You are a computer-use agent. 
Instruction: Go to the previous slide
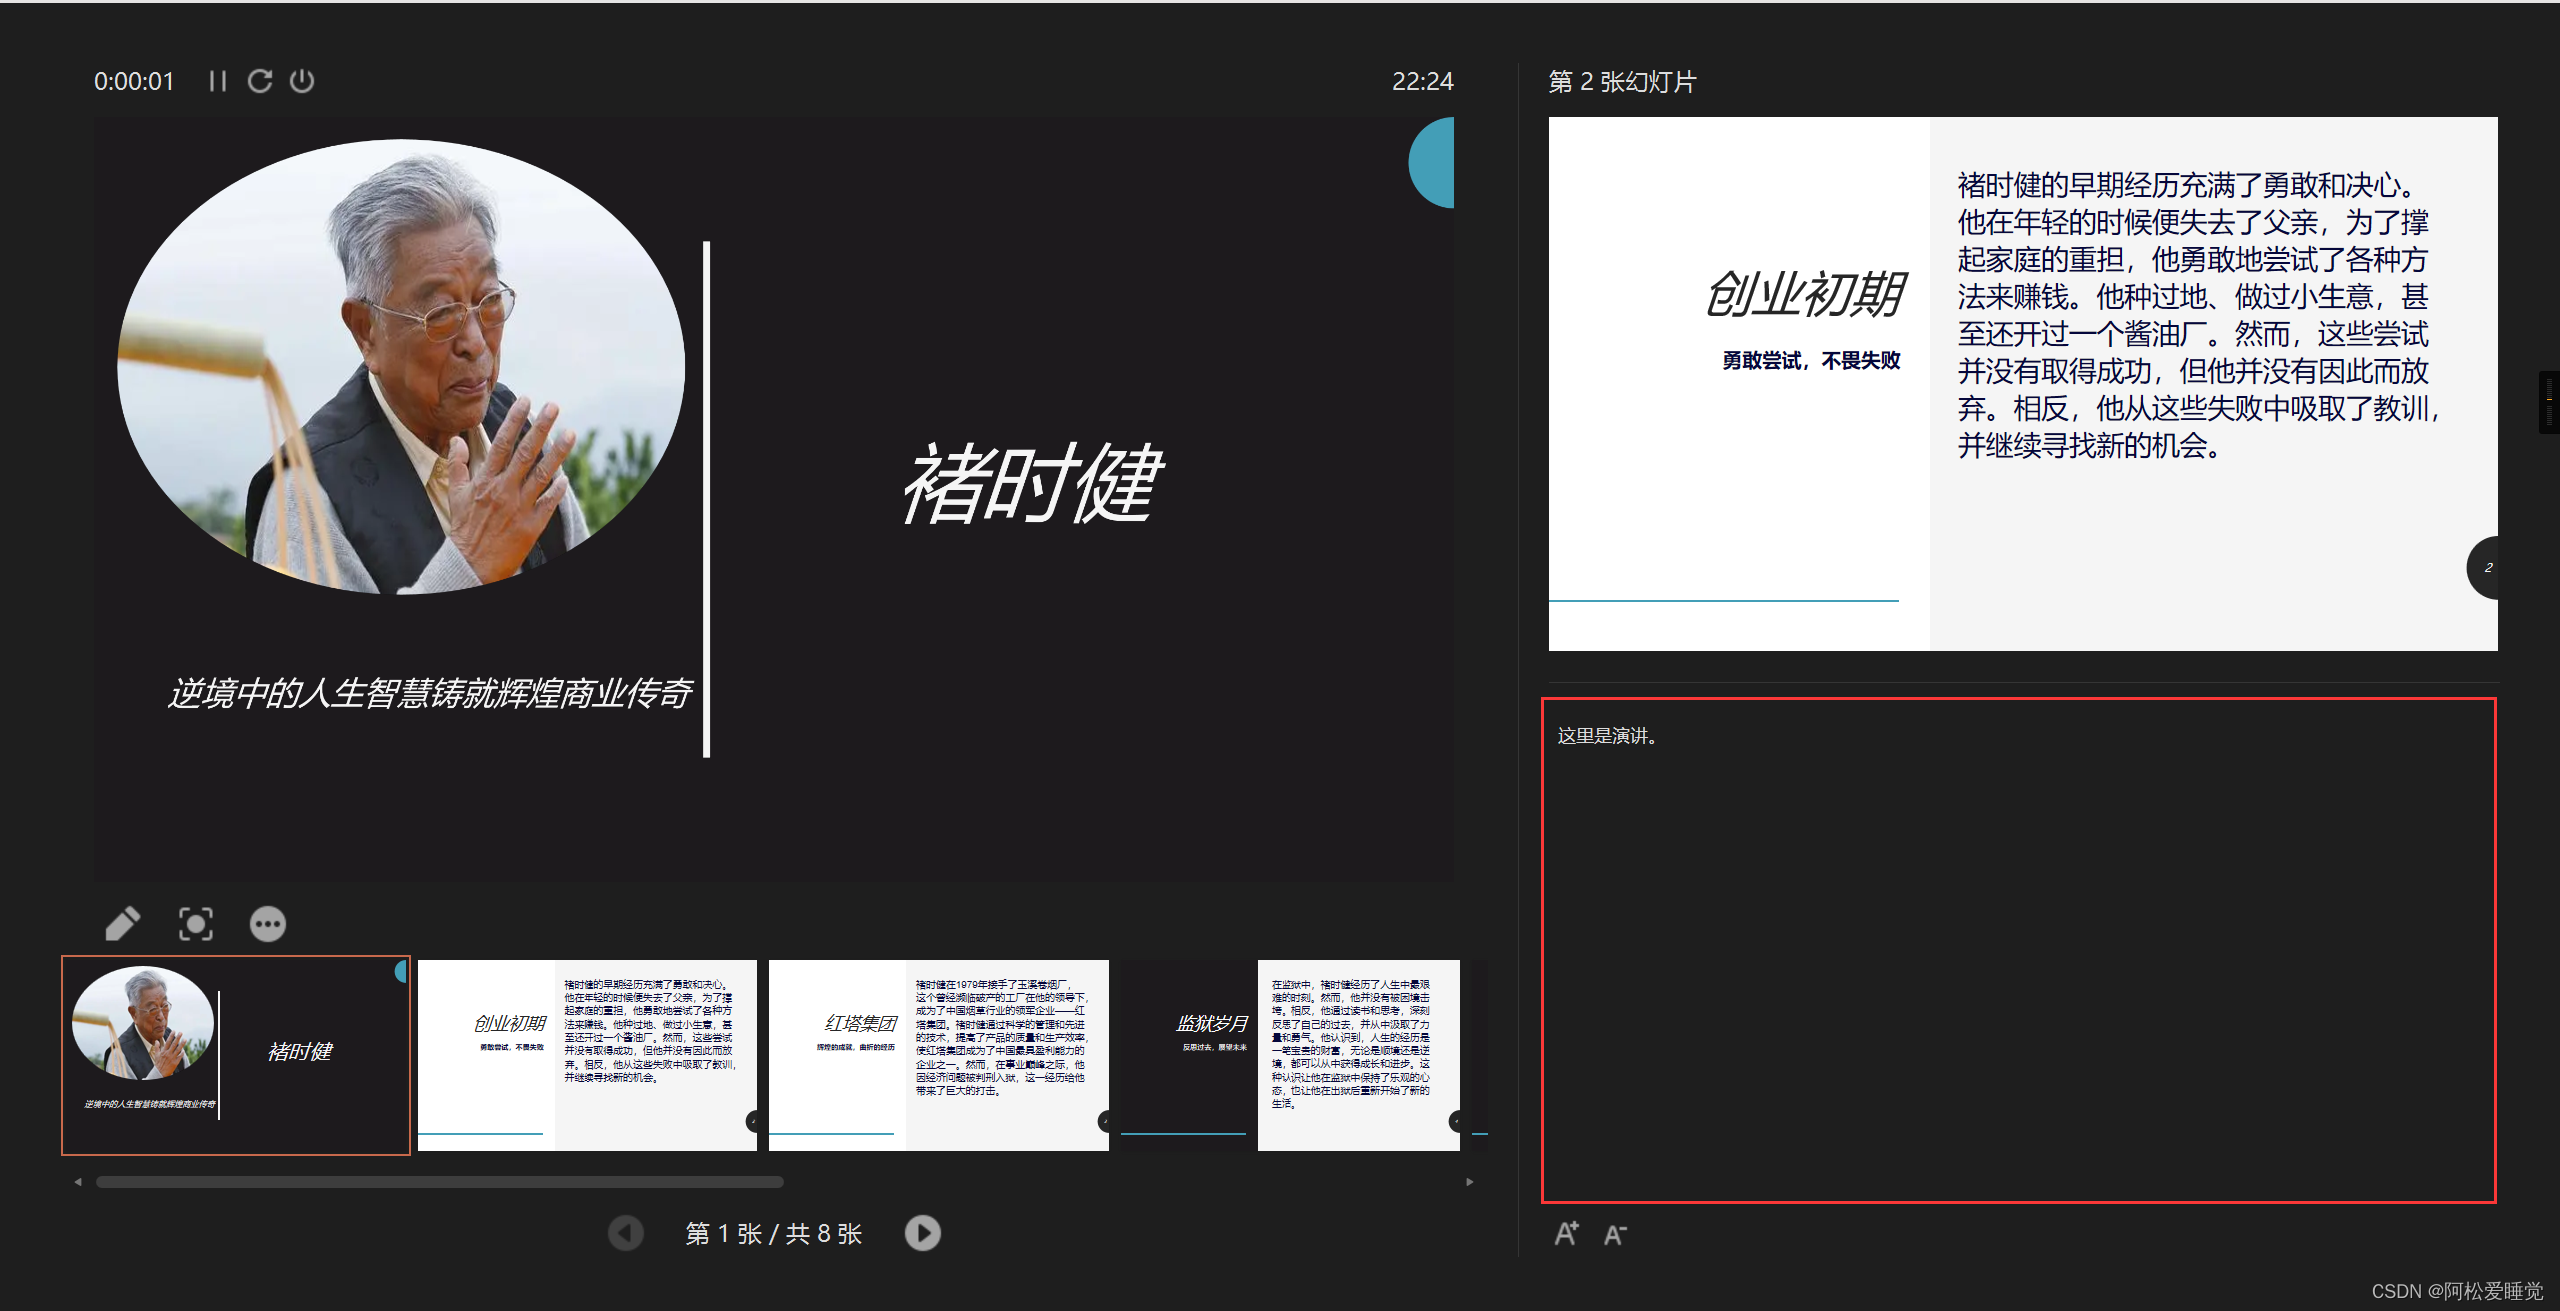coord(626,1233)
